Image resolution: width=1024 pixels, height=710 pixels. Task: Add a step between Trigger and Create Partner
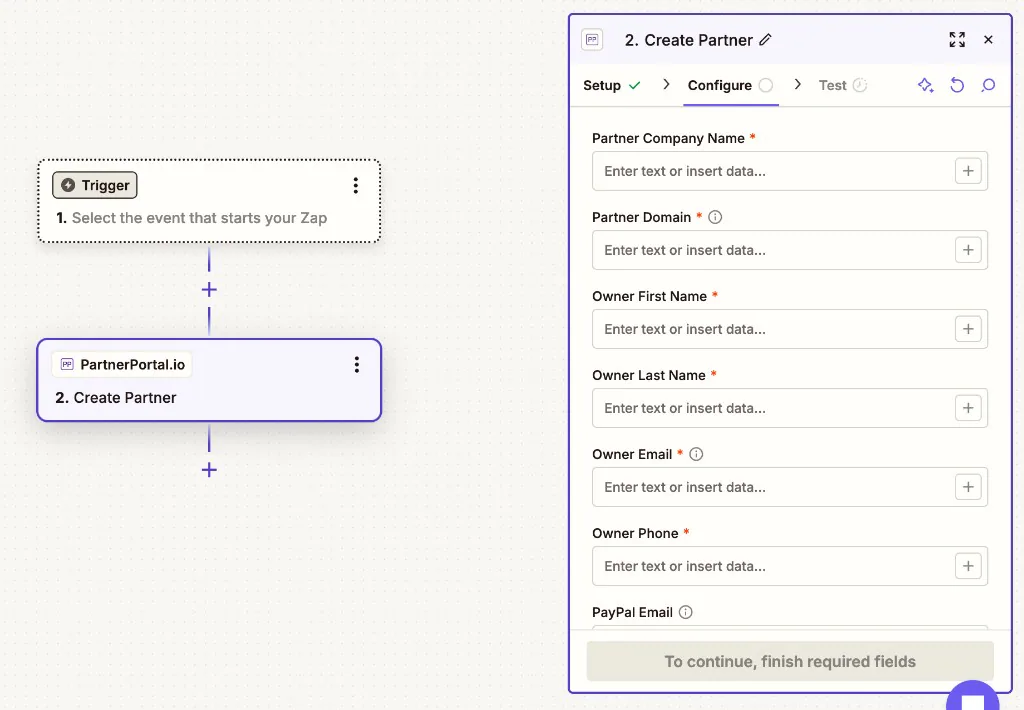209,289
